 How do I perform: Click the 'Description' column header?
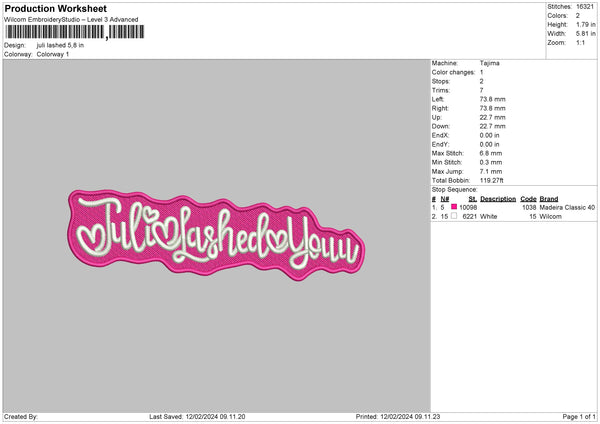pos(498,199)
